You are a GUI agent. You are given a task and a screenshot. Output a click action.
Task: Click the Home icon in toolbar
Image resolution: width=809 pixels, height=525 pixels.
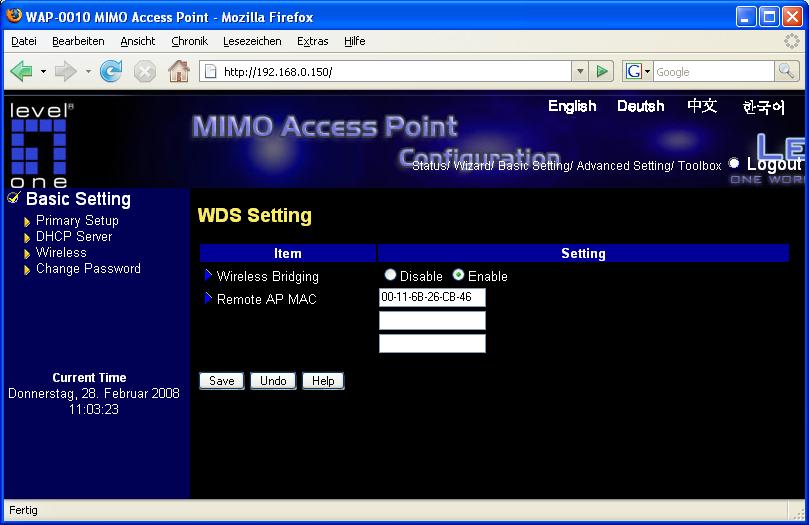coord(178,71)
